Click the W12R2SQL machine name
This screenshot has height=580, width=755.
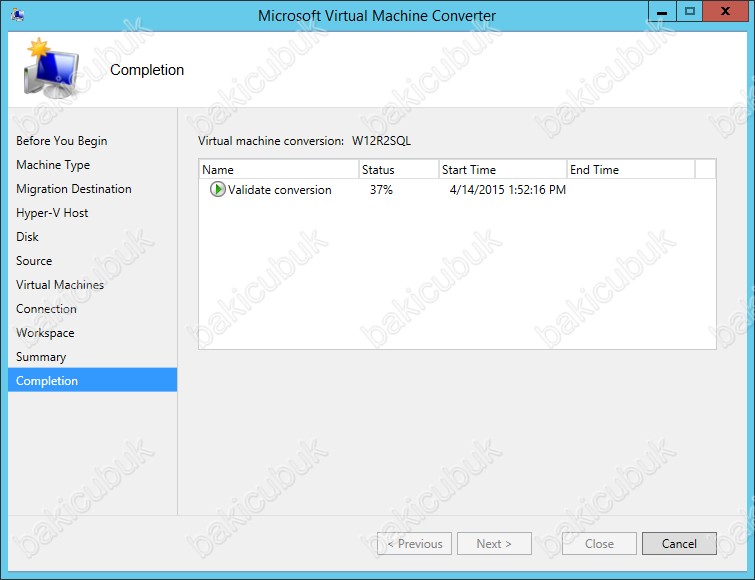[381, 141]
